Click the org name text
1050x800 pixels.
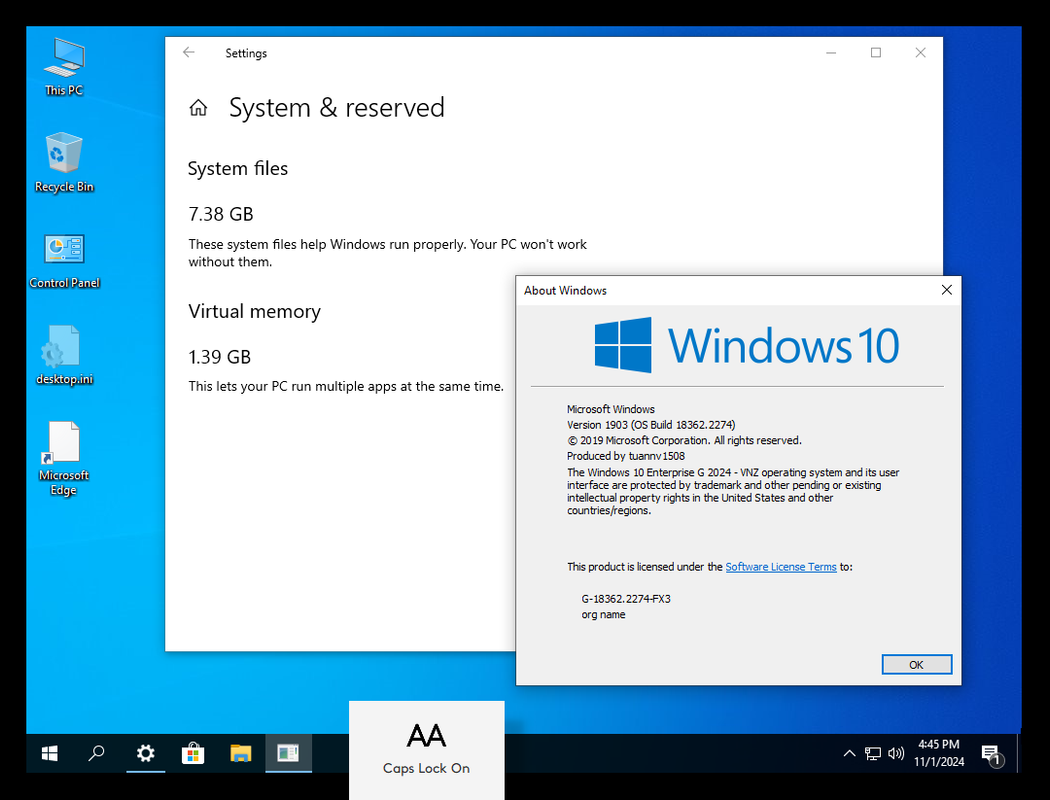point(603,615)
